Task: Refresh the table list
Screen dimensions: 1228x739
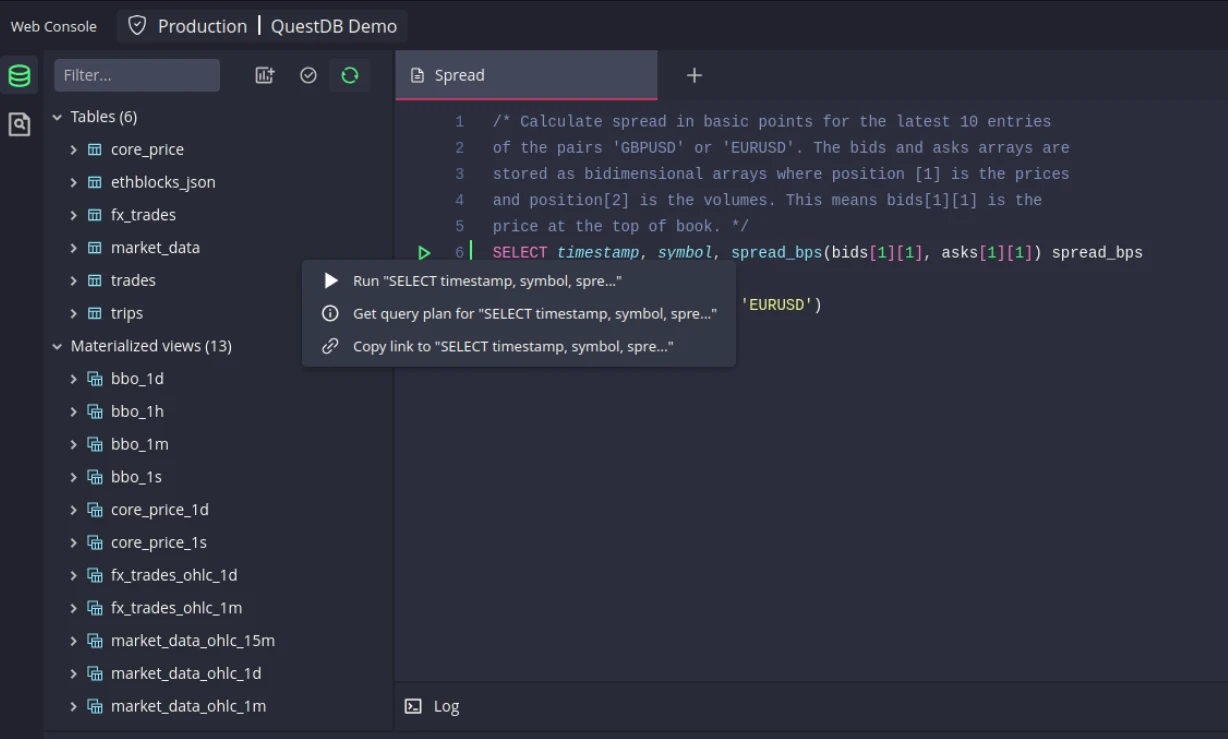Action: [349, 75]
